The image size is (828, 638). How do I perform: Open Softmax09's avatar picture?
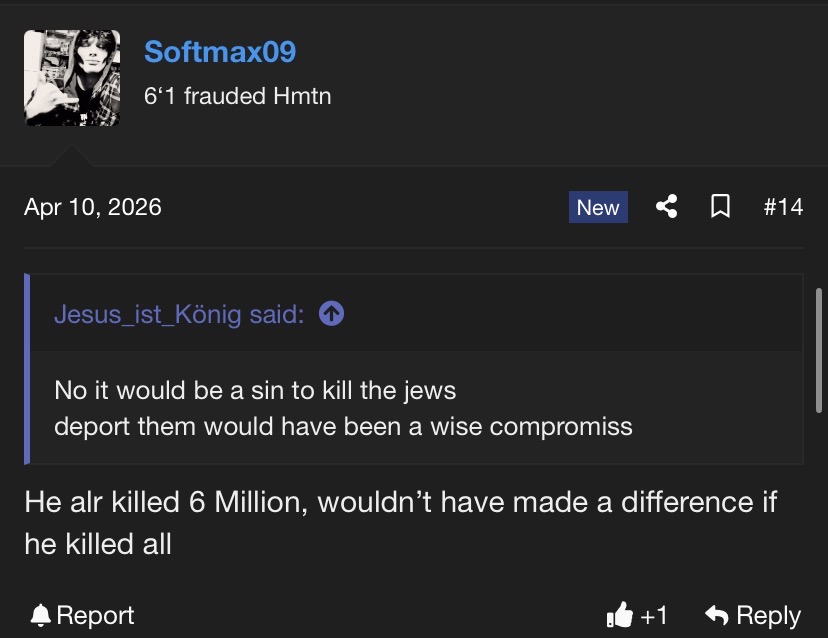point(72,78)
